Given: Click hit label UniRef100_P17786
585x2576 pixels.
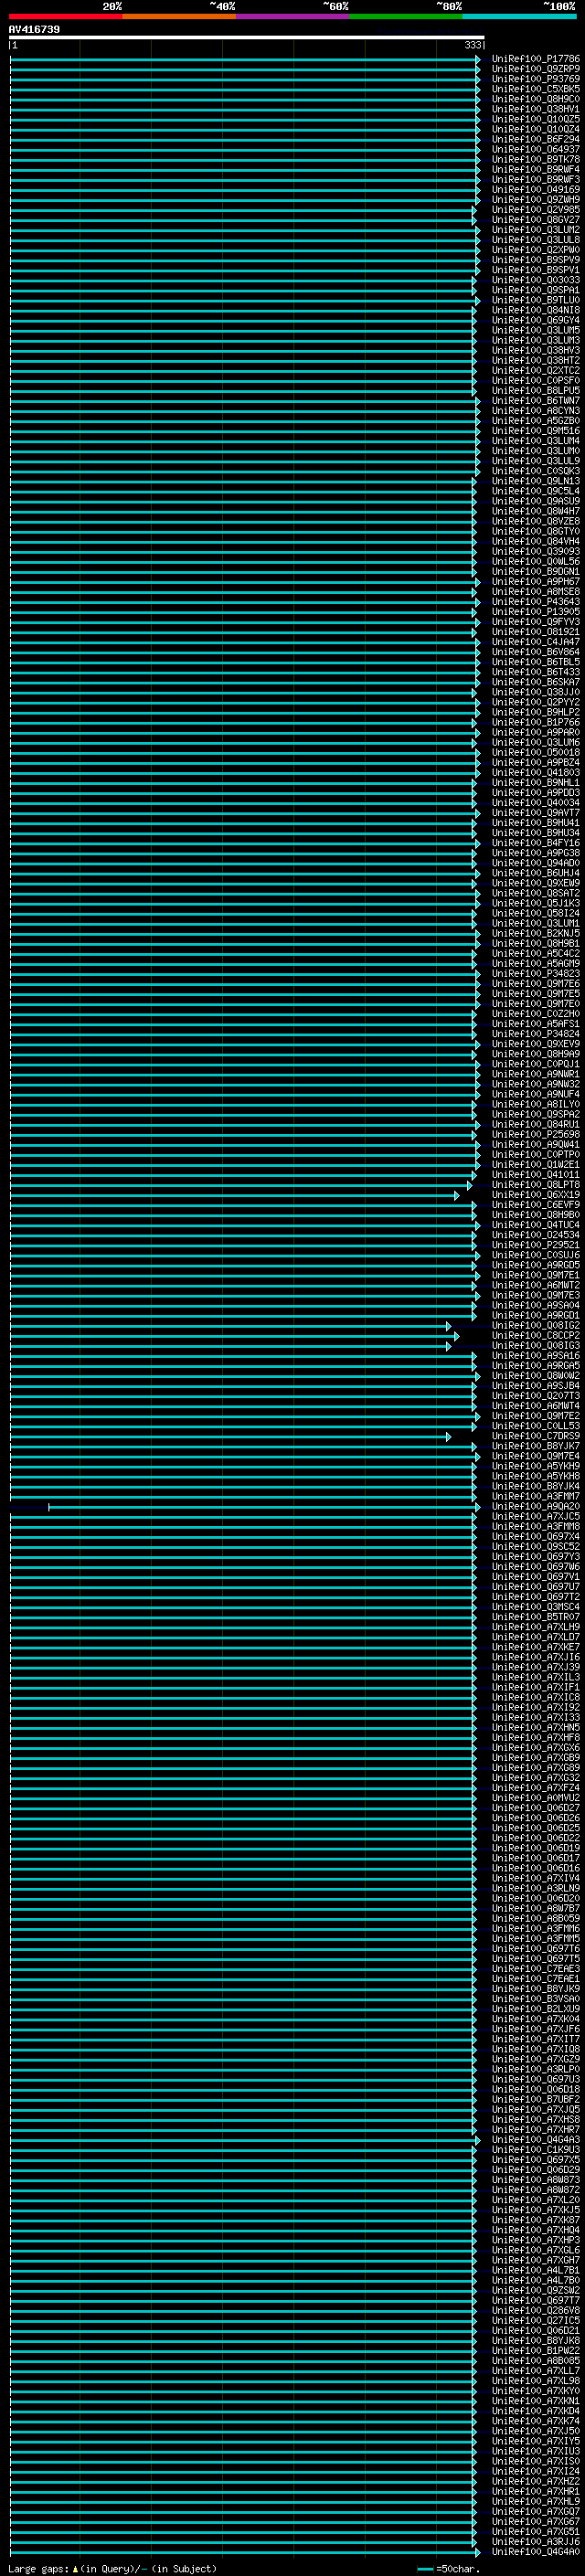Looking at the screenshot, I should (536, 59).
